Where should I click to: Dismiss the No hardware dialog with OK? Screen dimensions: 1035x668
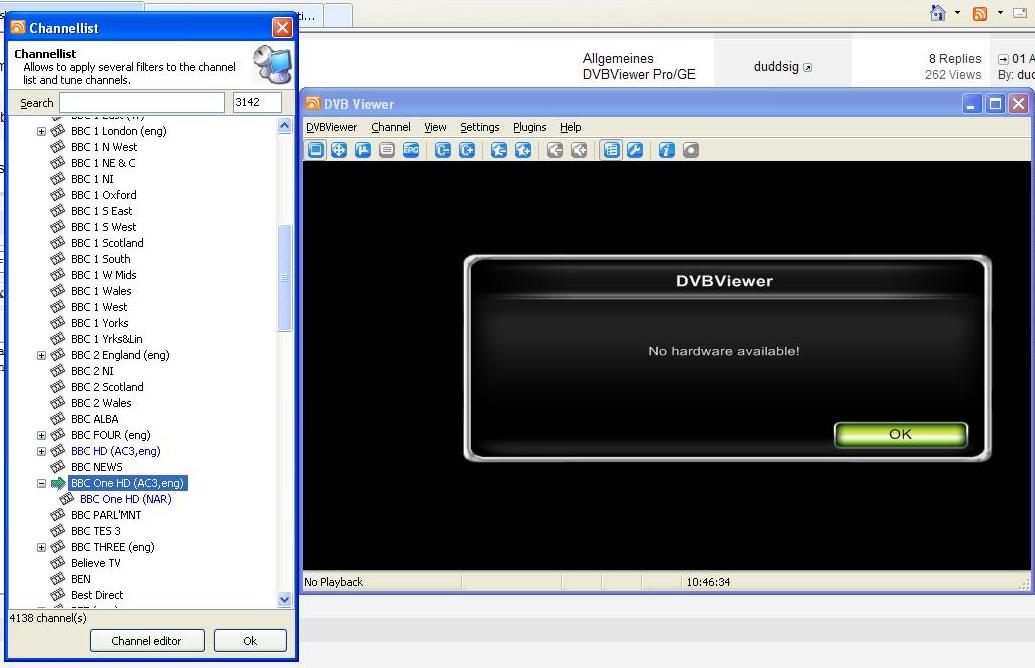900,434
